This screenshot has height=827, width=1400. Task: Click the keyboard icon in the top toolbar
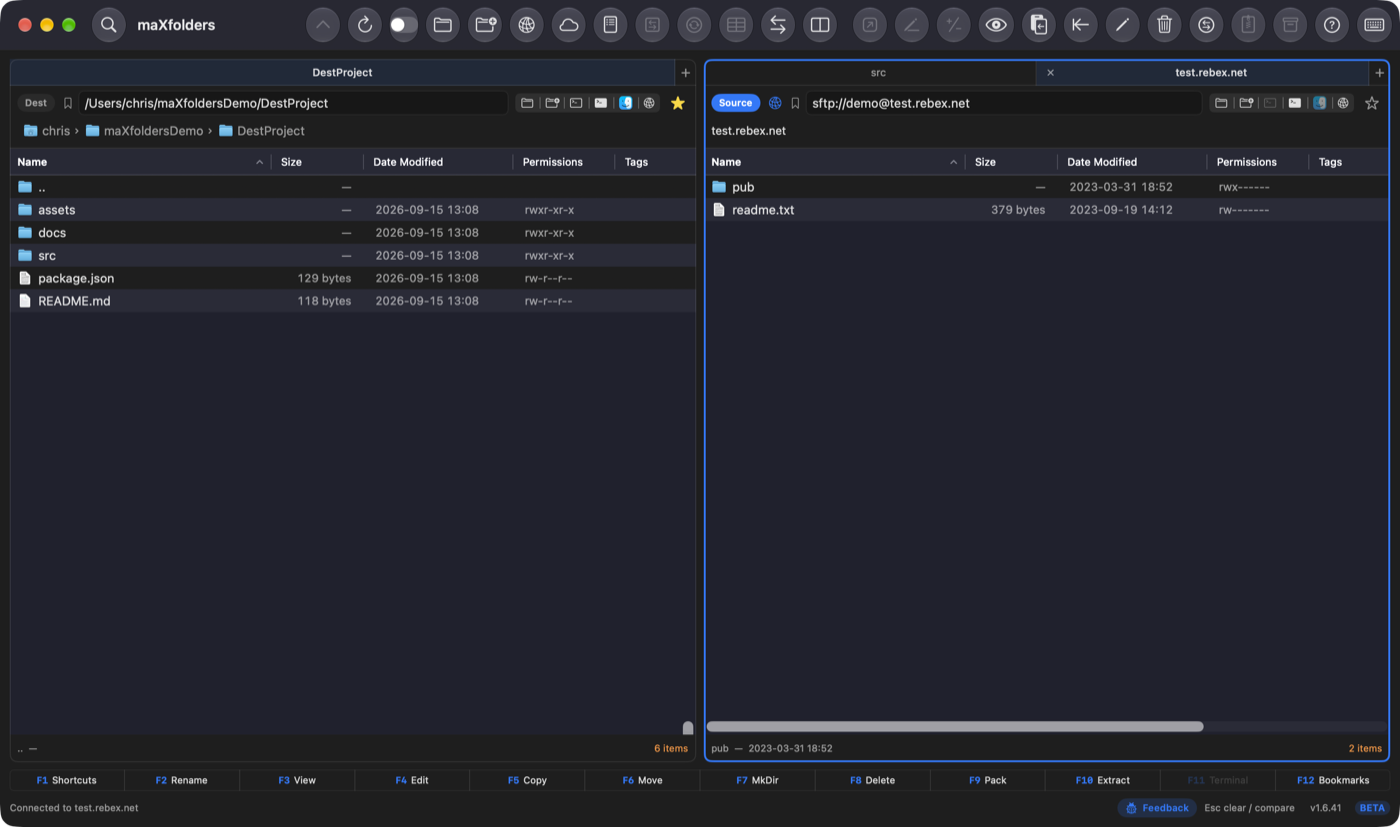[x=1374, y=25]
